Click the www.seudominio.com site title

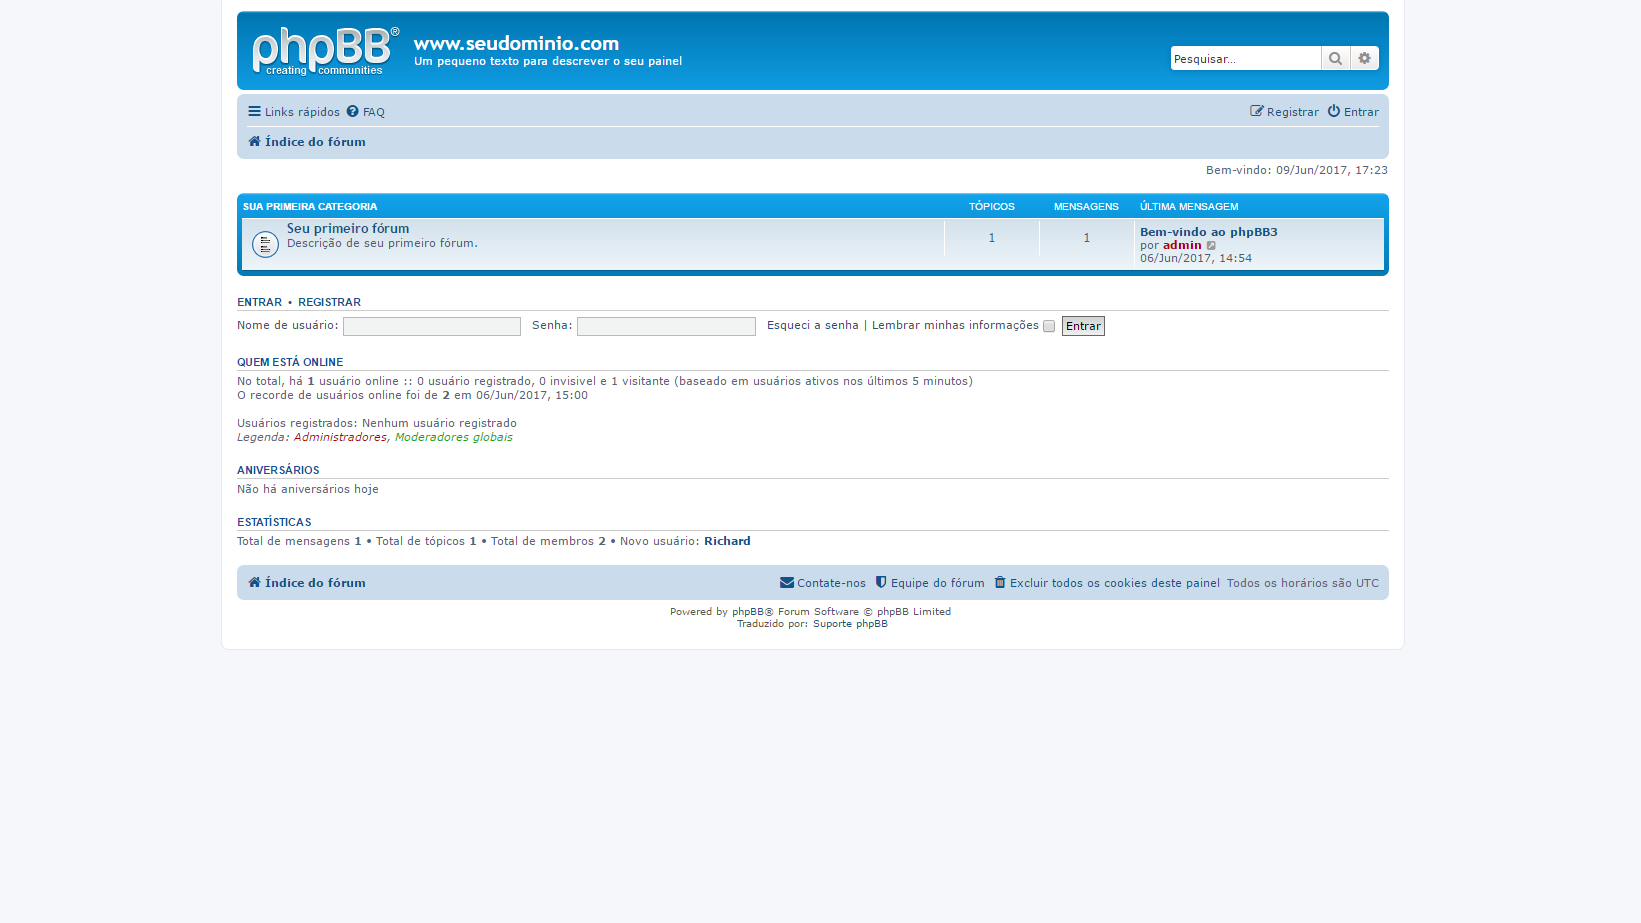[x=516, y=43]
